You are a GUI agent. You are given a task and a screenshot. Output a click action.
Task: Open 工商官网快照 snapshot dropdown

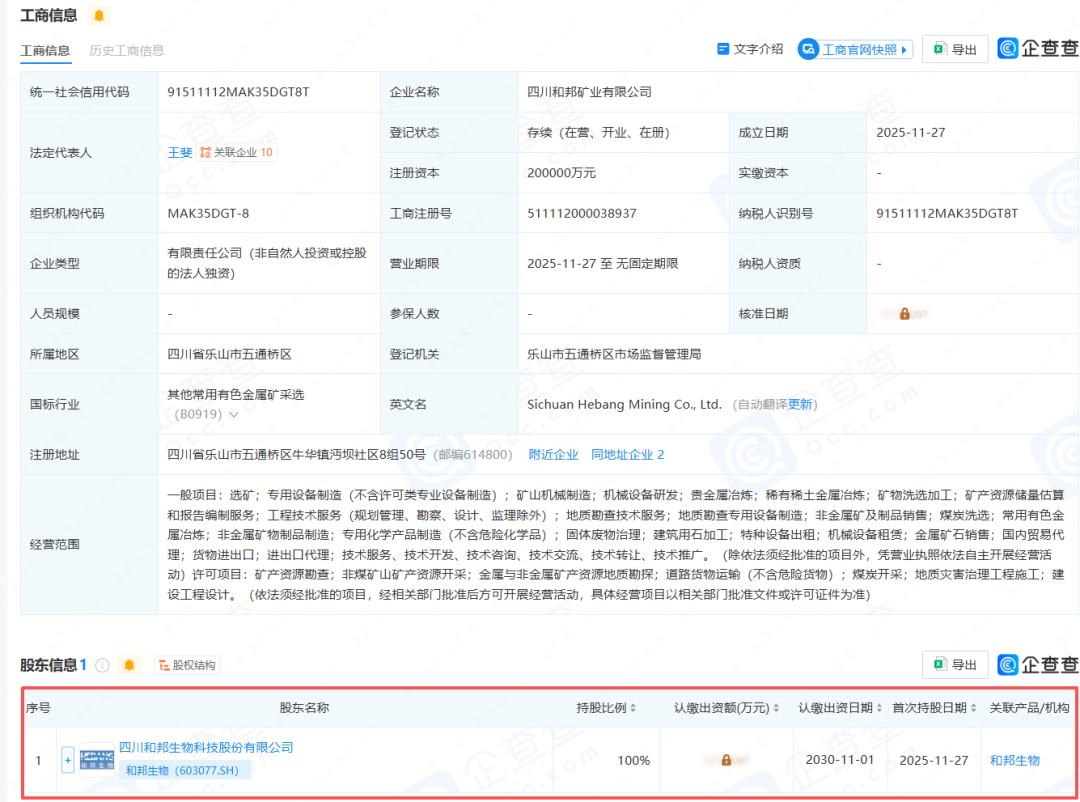click(x=855, y=49)
